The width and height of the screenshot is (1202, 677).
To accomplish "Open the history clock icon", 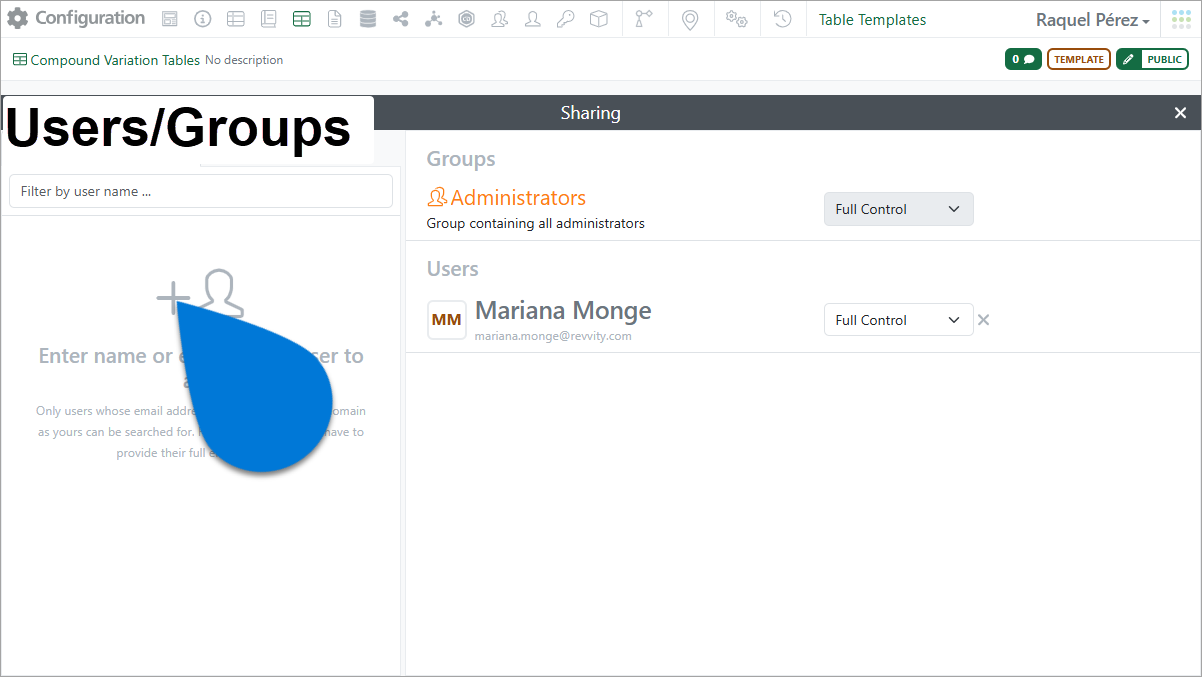I will coord(783,19).
